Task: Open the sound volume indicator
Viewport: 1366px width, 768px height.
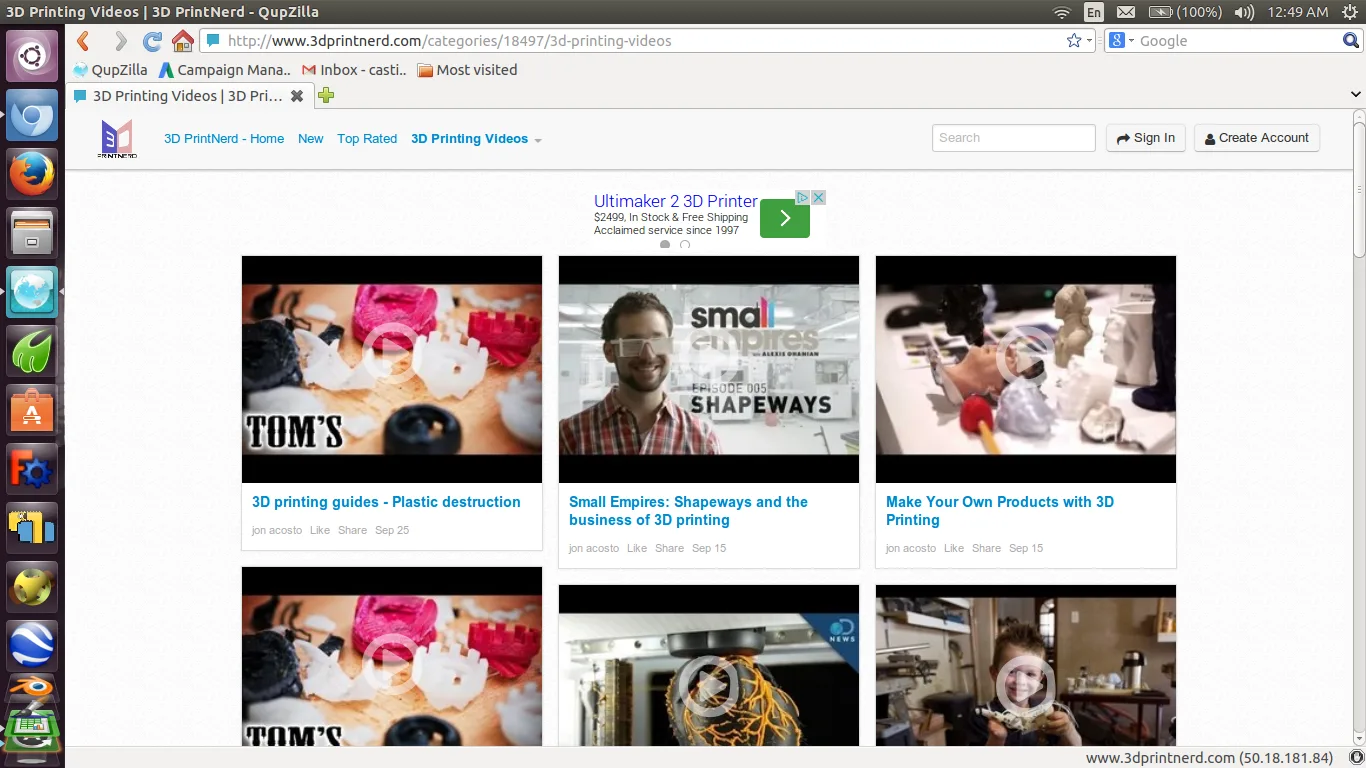Action: [1244, 12]
